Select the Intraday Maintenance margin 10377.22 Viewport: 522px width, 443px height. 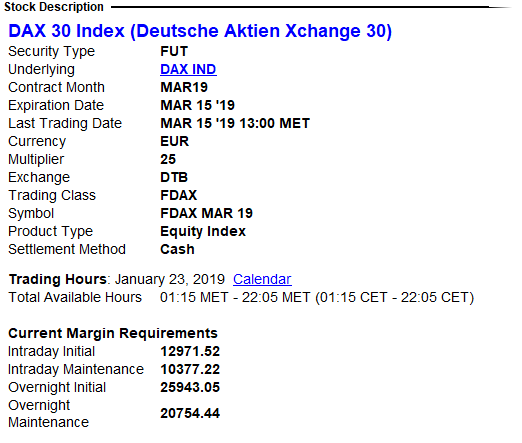coord(190,369)
